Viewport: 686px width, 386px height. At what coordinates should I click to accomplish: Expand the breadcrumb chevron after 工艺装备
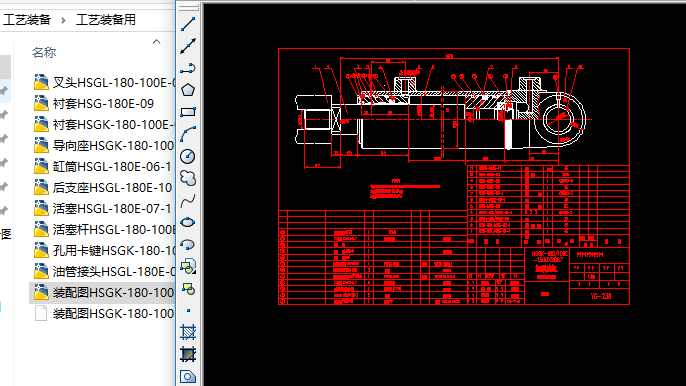pos(63,20)
